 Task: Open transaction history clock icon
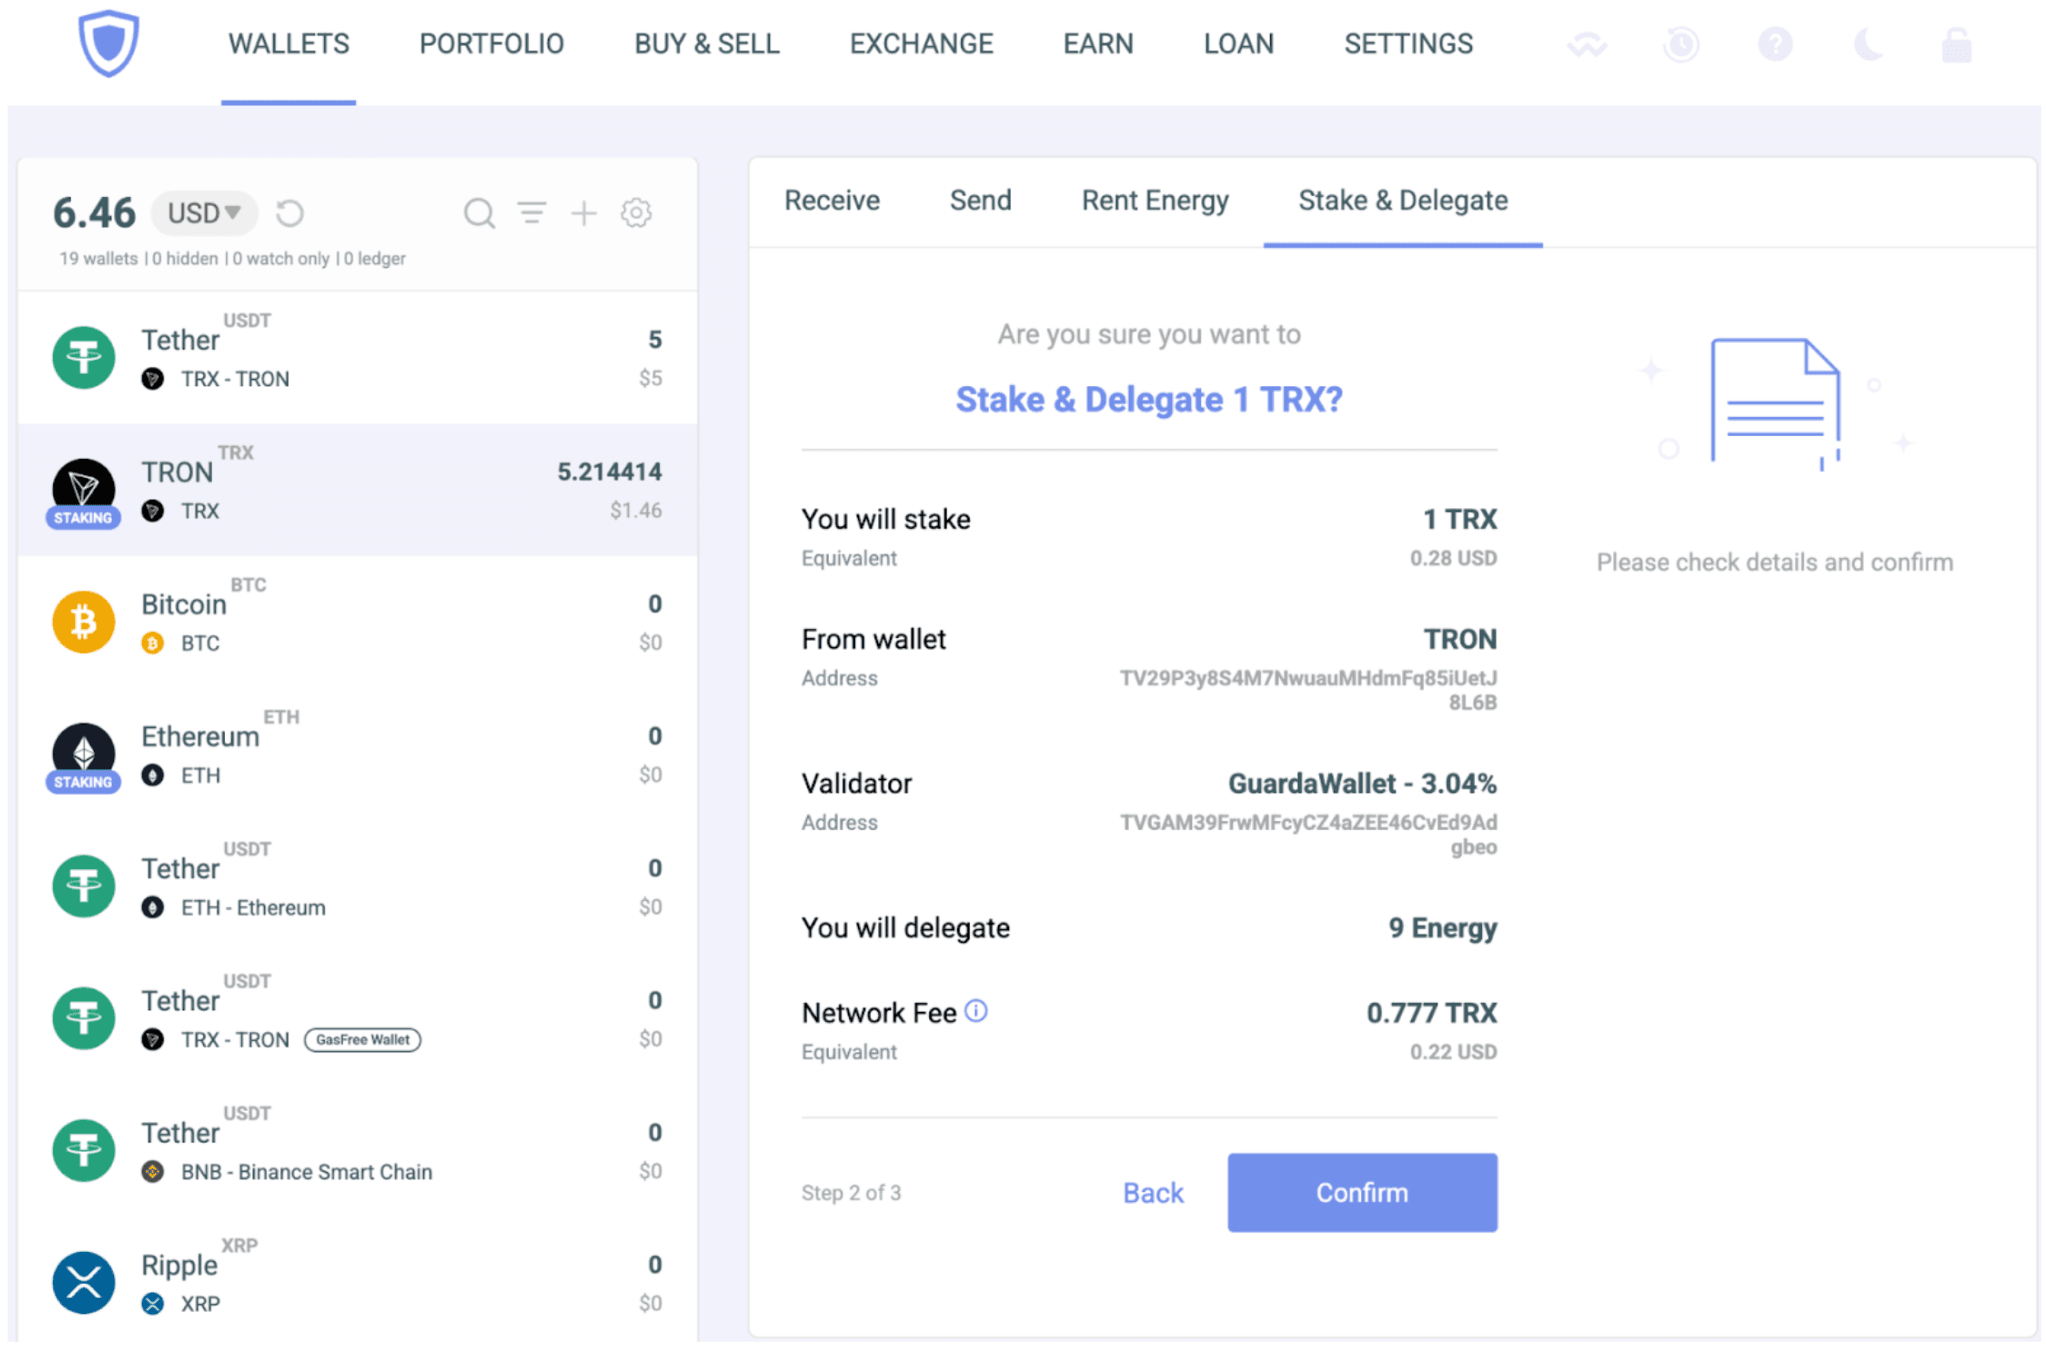[1681, 45]
